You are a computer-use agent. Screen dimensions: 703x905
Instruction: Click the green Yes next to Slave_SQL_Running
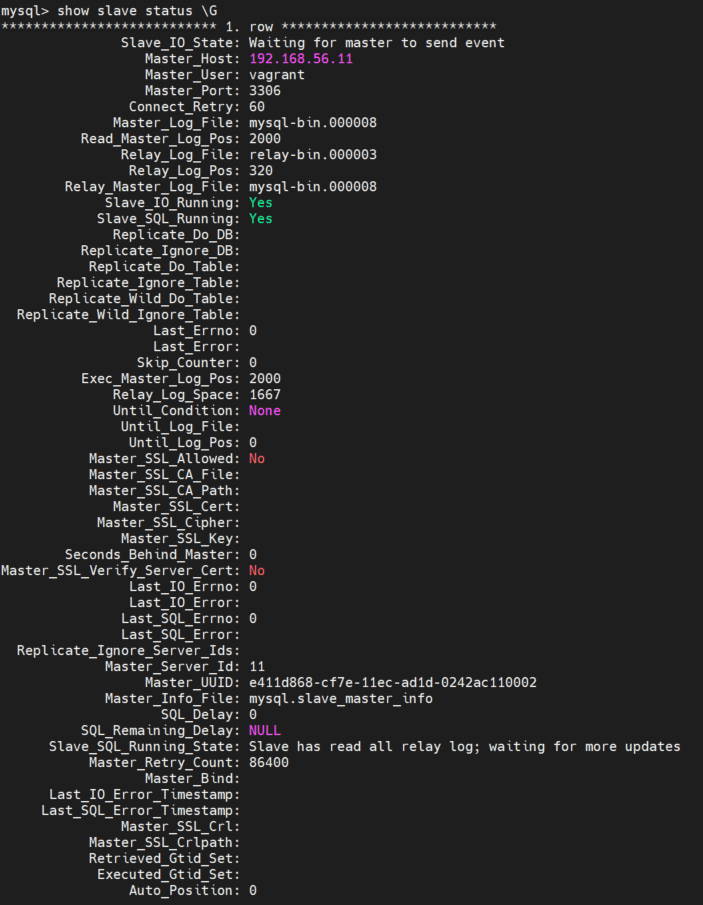[260, 219]
